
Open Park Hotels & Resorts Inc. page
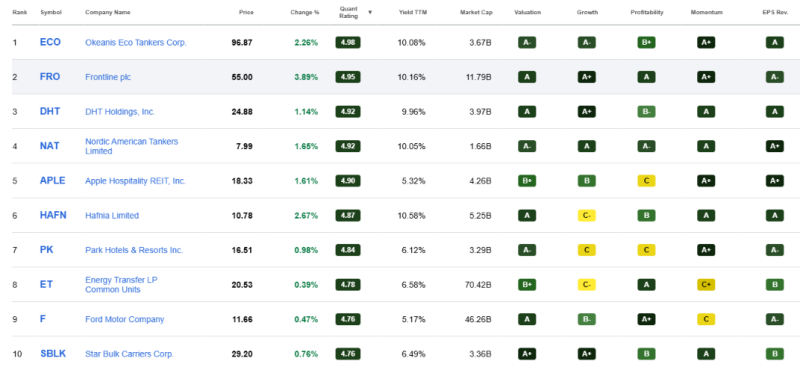point(134,250)
